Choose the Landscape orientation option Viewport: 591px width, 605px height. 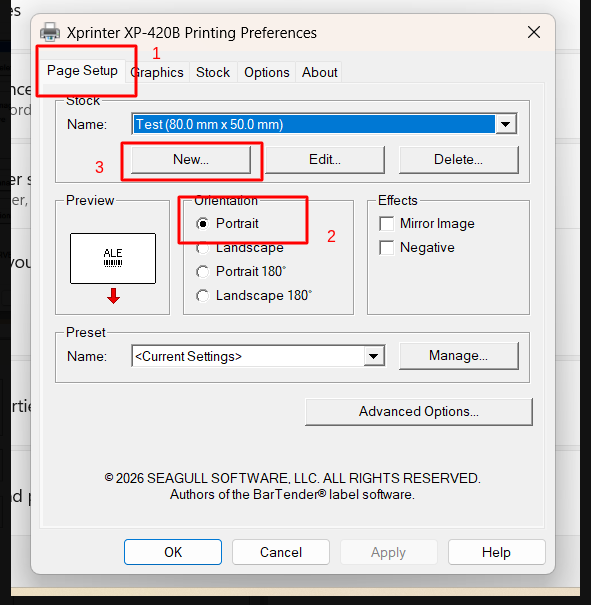click(x=202, y=248)
